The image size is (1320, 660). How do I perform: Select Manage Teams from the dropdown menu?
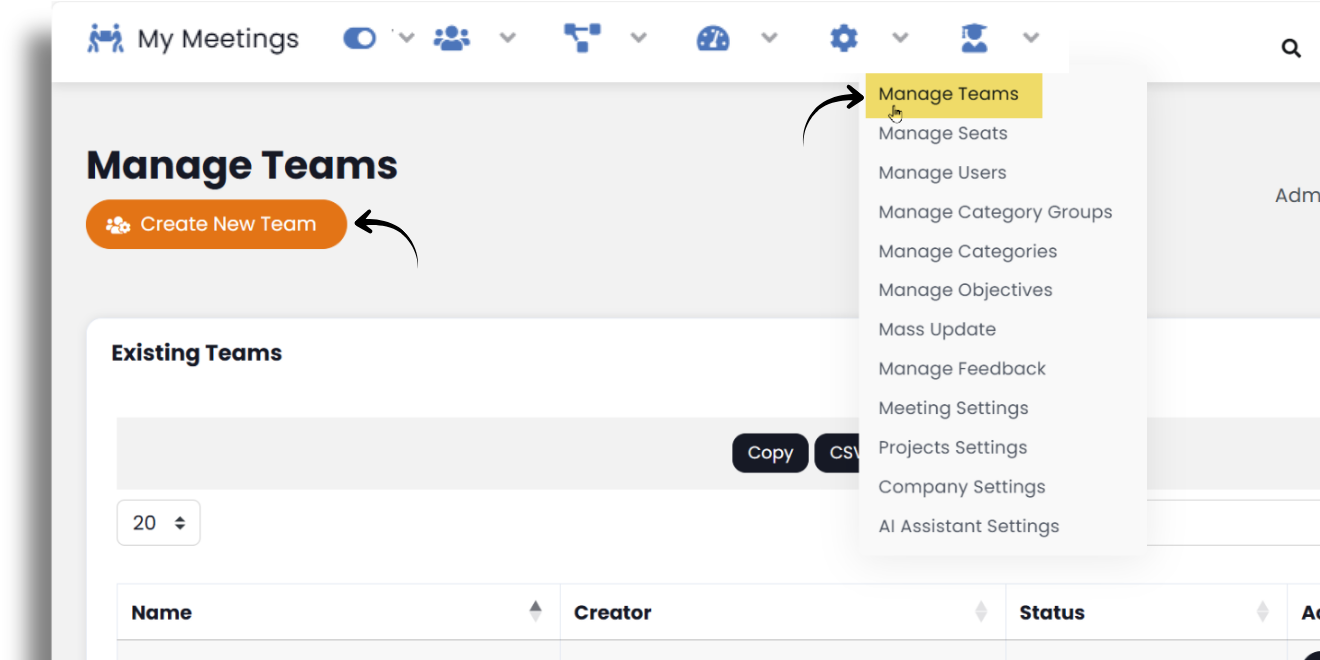pos(948,94)
